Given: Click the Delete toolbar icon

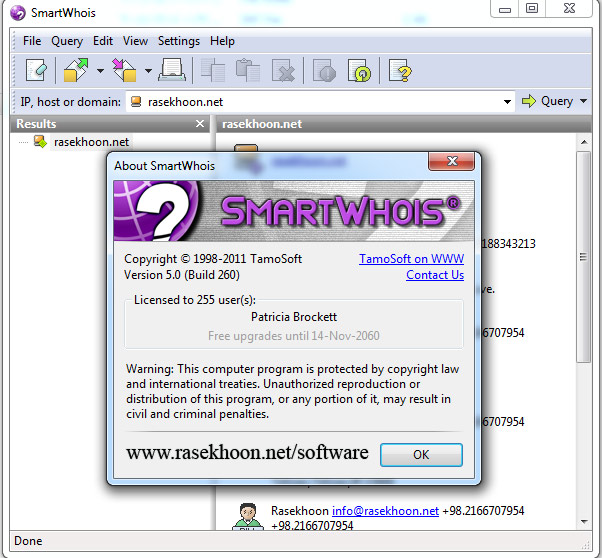Looking at the screenshot, I should 283,70.
